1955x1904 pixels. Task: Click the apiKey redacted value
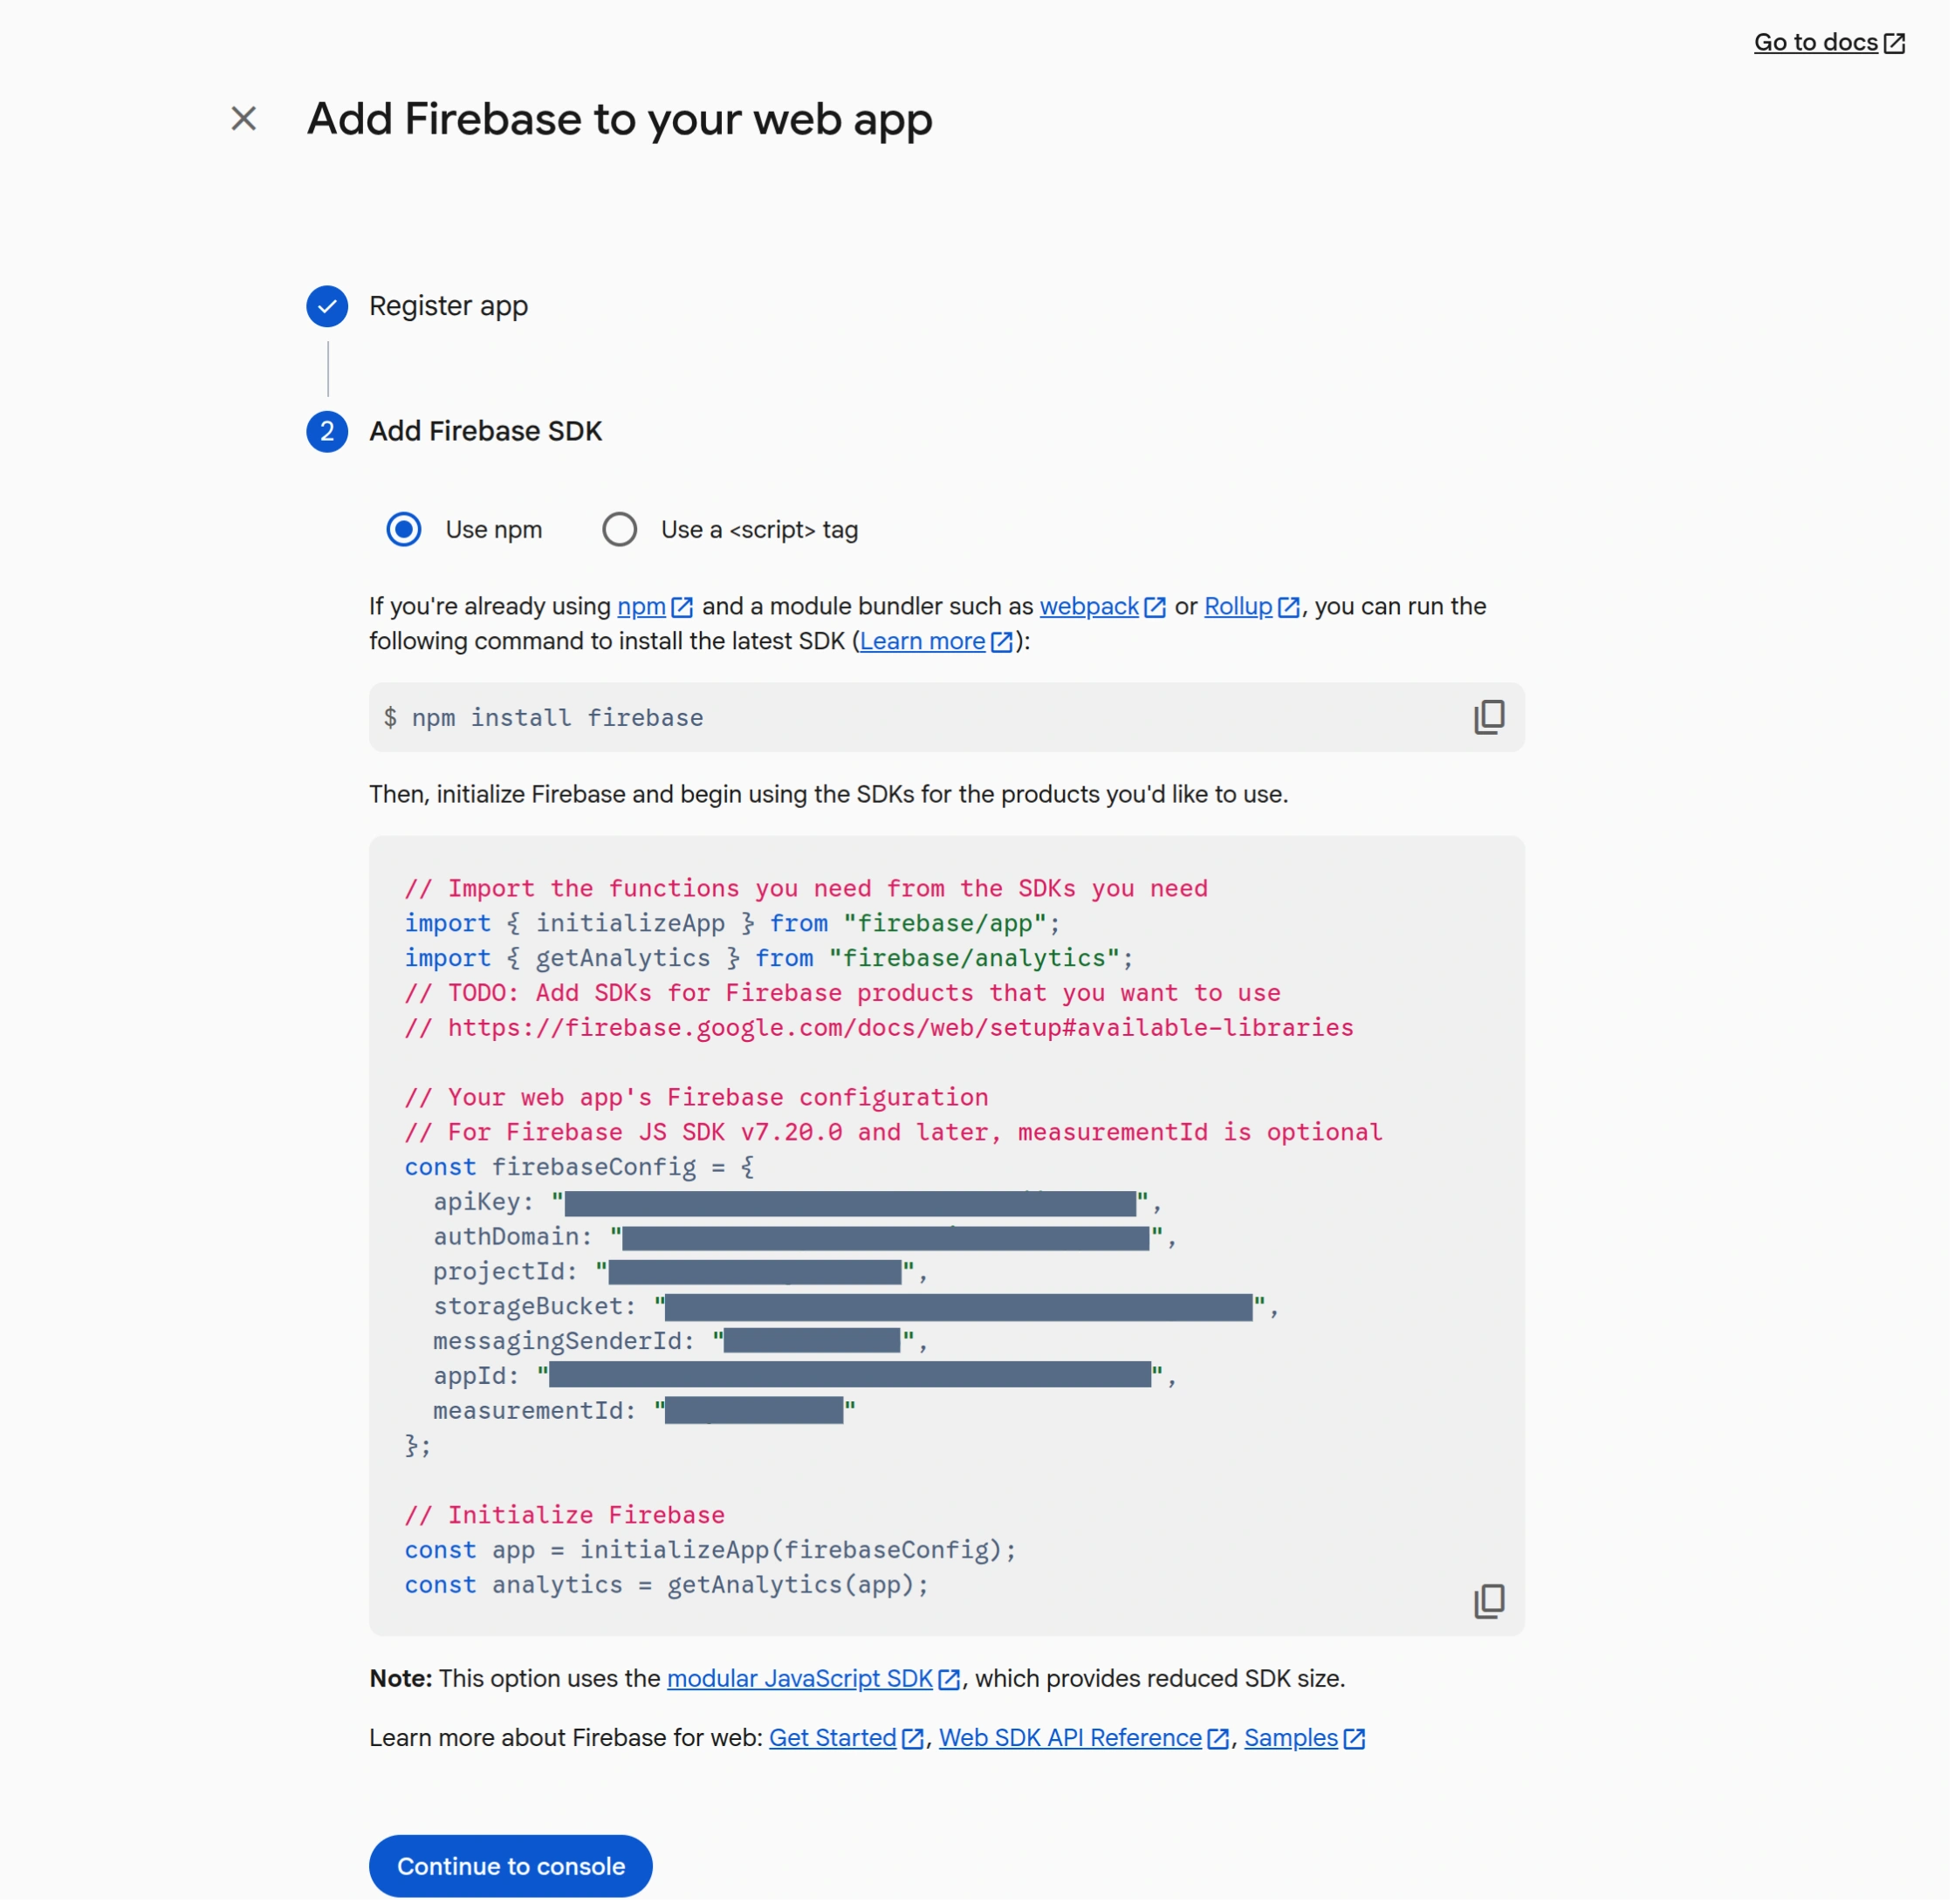[852, 1206]
